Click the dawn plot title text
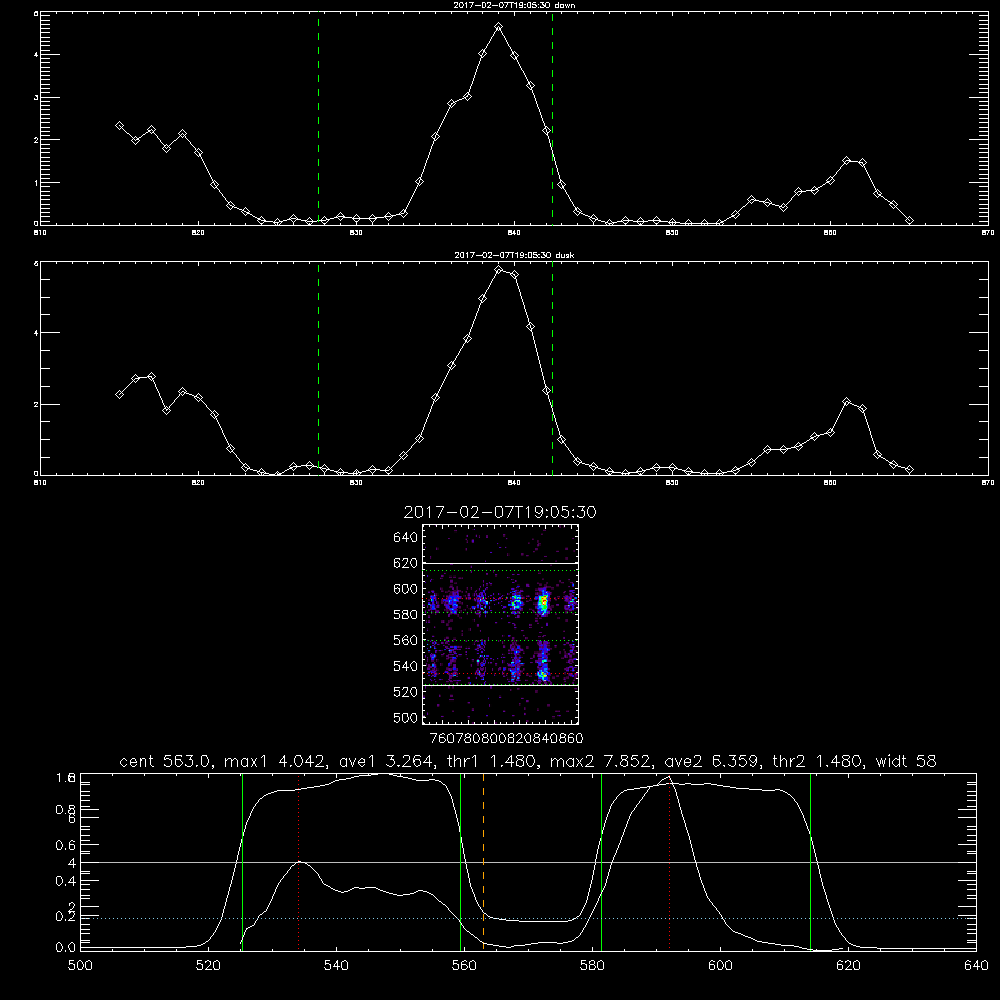 (515, 5)
